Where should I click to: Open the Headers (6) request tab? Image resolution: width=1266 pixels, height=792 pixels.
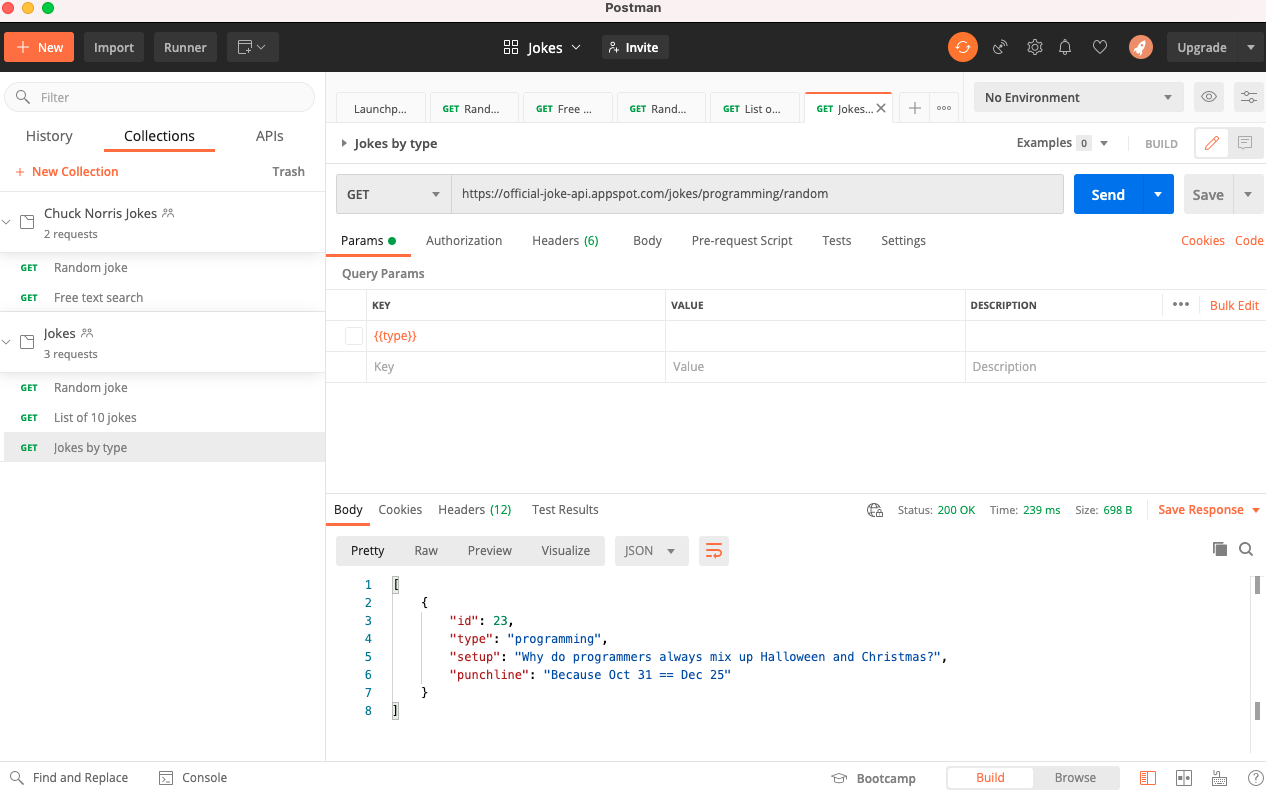pyautogui.click(x=565, y=240)
